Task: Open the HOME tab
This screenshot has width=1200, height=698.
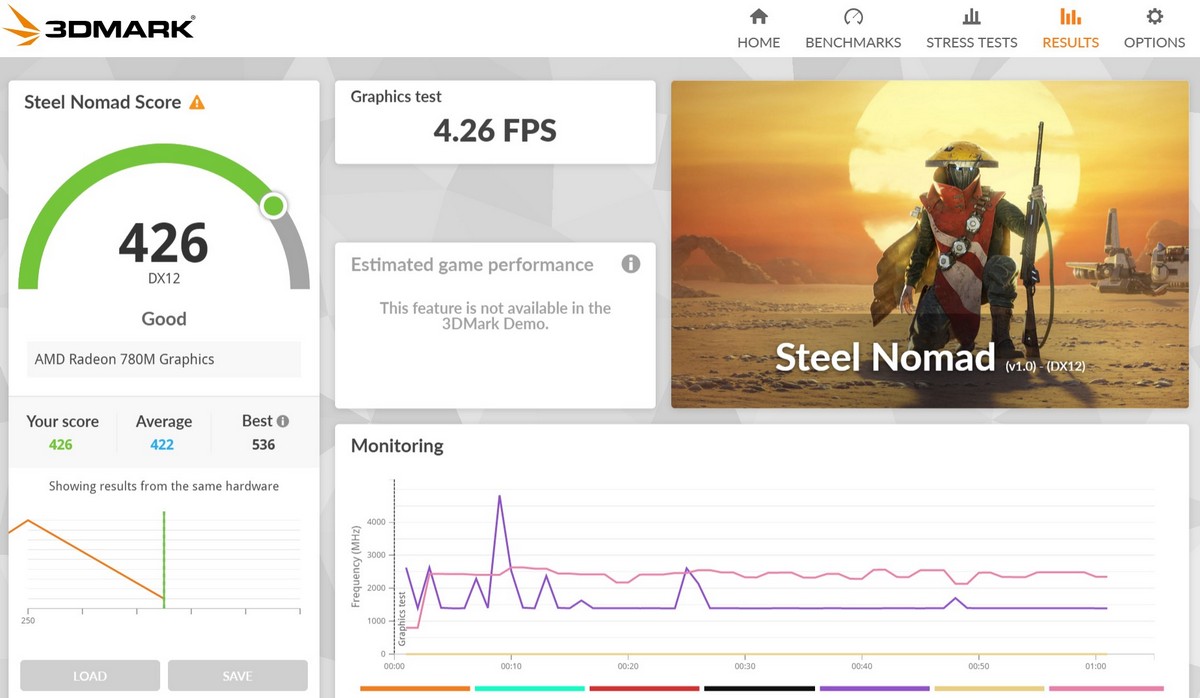Action: pos(758,28)
